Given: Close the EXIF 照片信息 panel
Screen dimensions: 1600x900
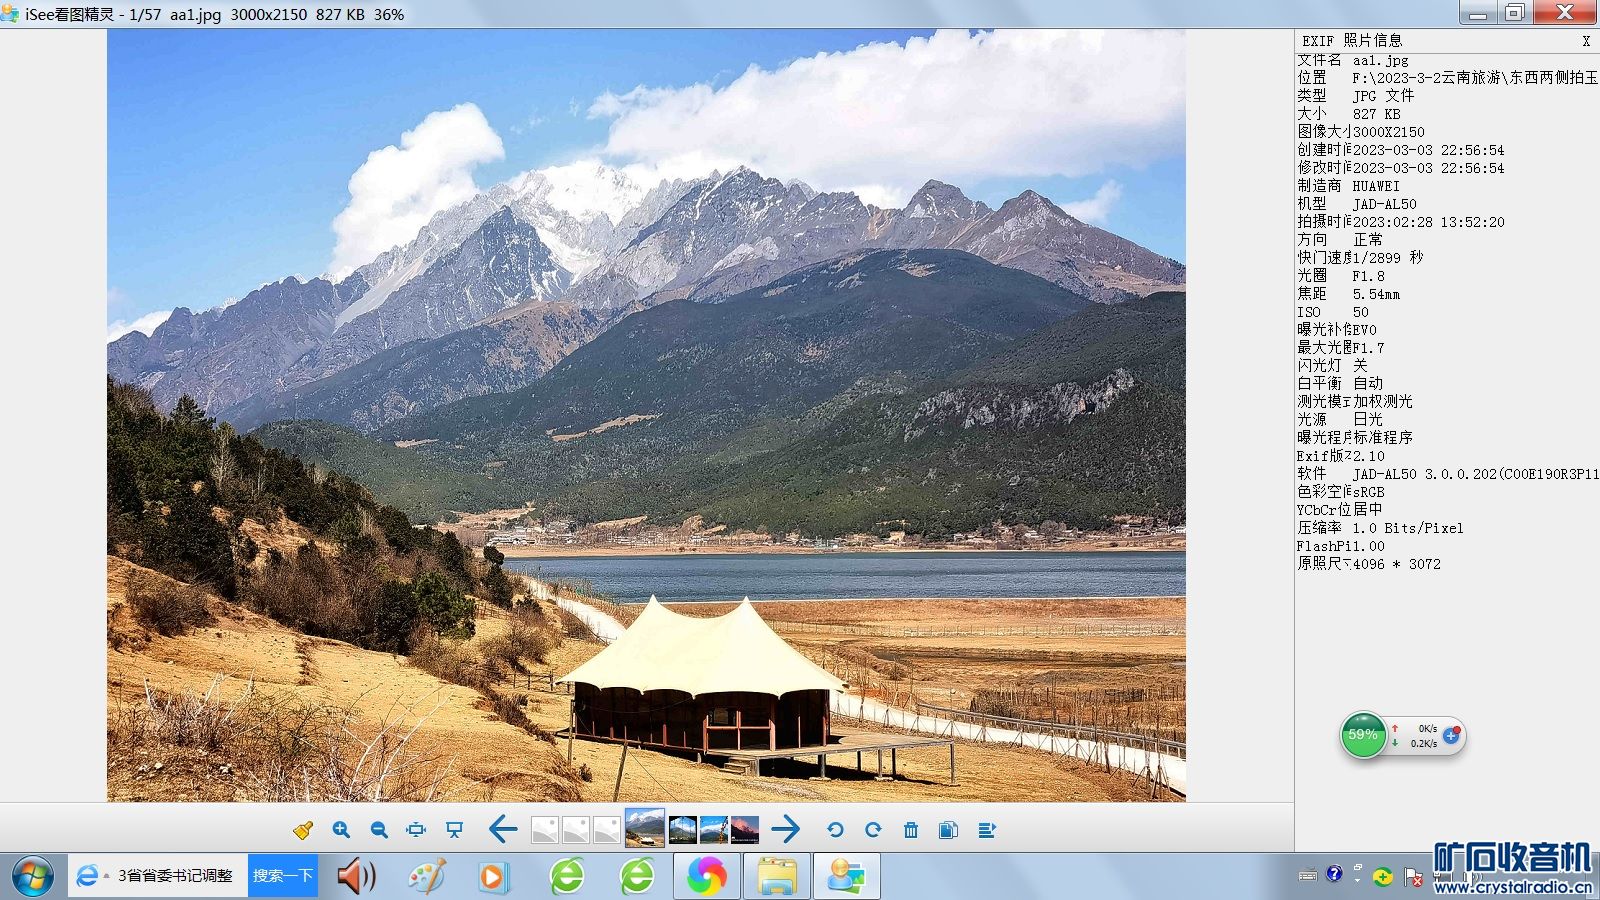Looking at the screenshot, I should (x=1586, y=41).
